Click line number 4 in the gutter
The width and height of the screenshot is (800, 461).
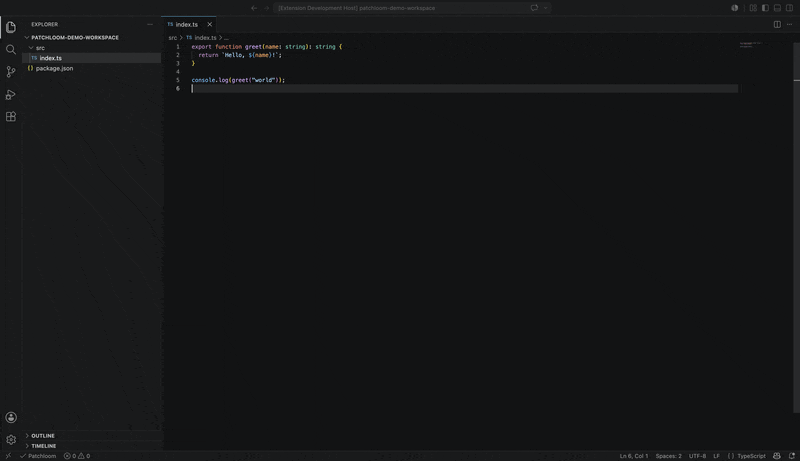178,72
